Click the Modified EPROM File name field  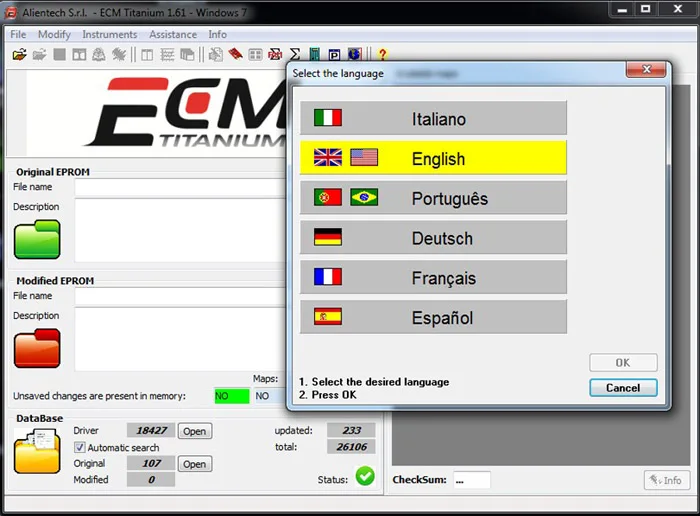[180, 296]
